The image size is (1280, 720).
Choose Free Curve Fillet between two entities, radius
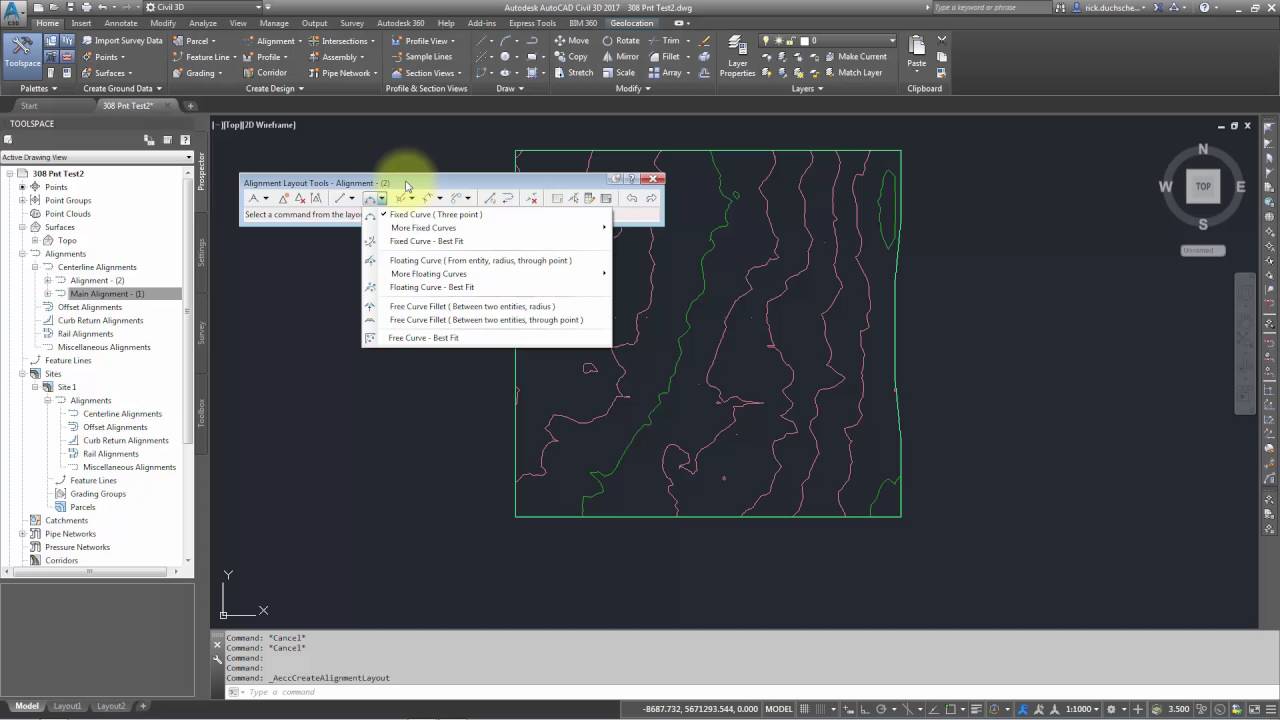[487, 306]
